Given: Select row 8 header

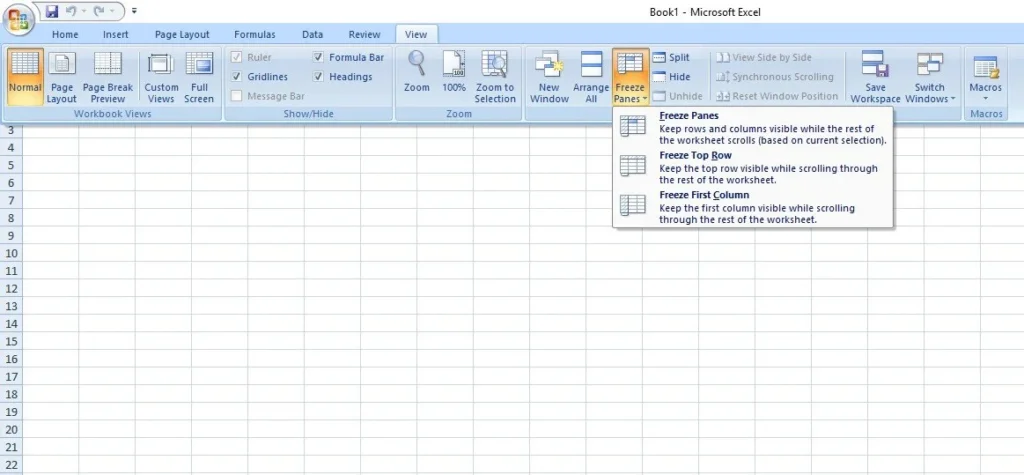Looking at the screenshot, I should point(10,218).
